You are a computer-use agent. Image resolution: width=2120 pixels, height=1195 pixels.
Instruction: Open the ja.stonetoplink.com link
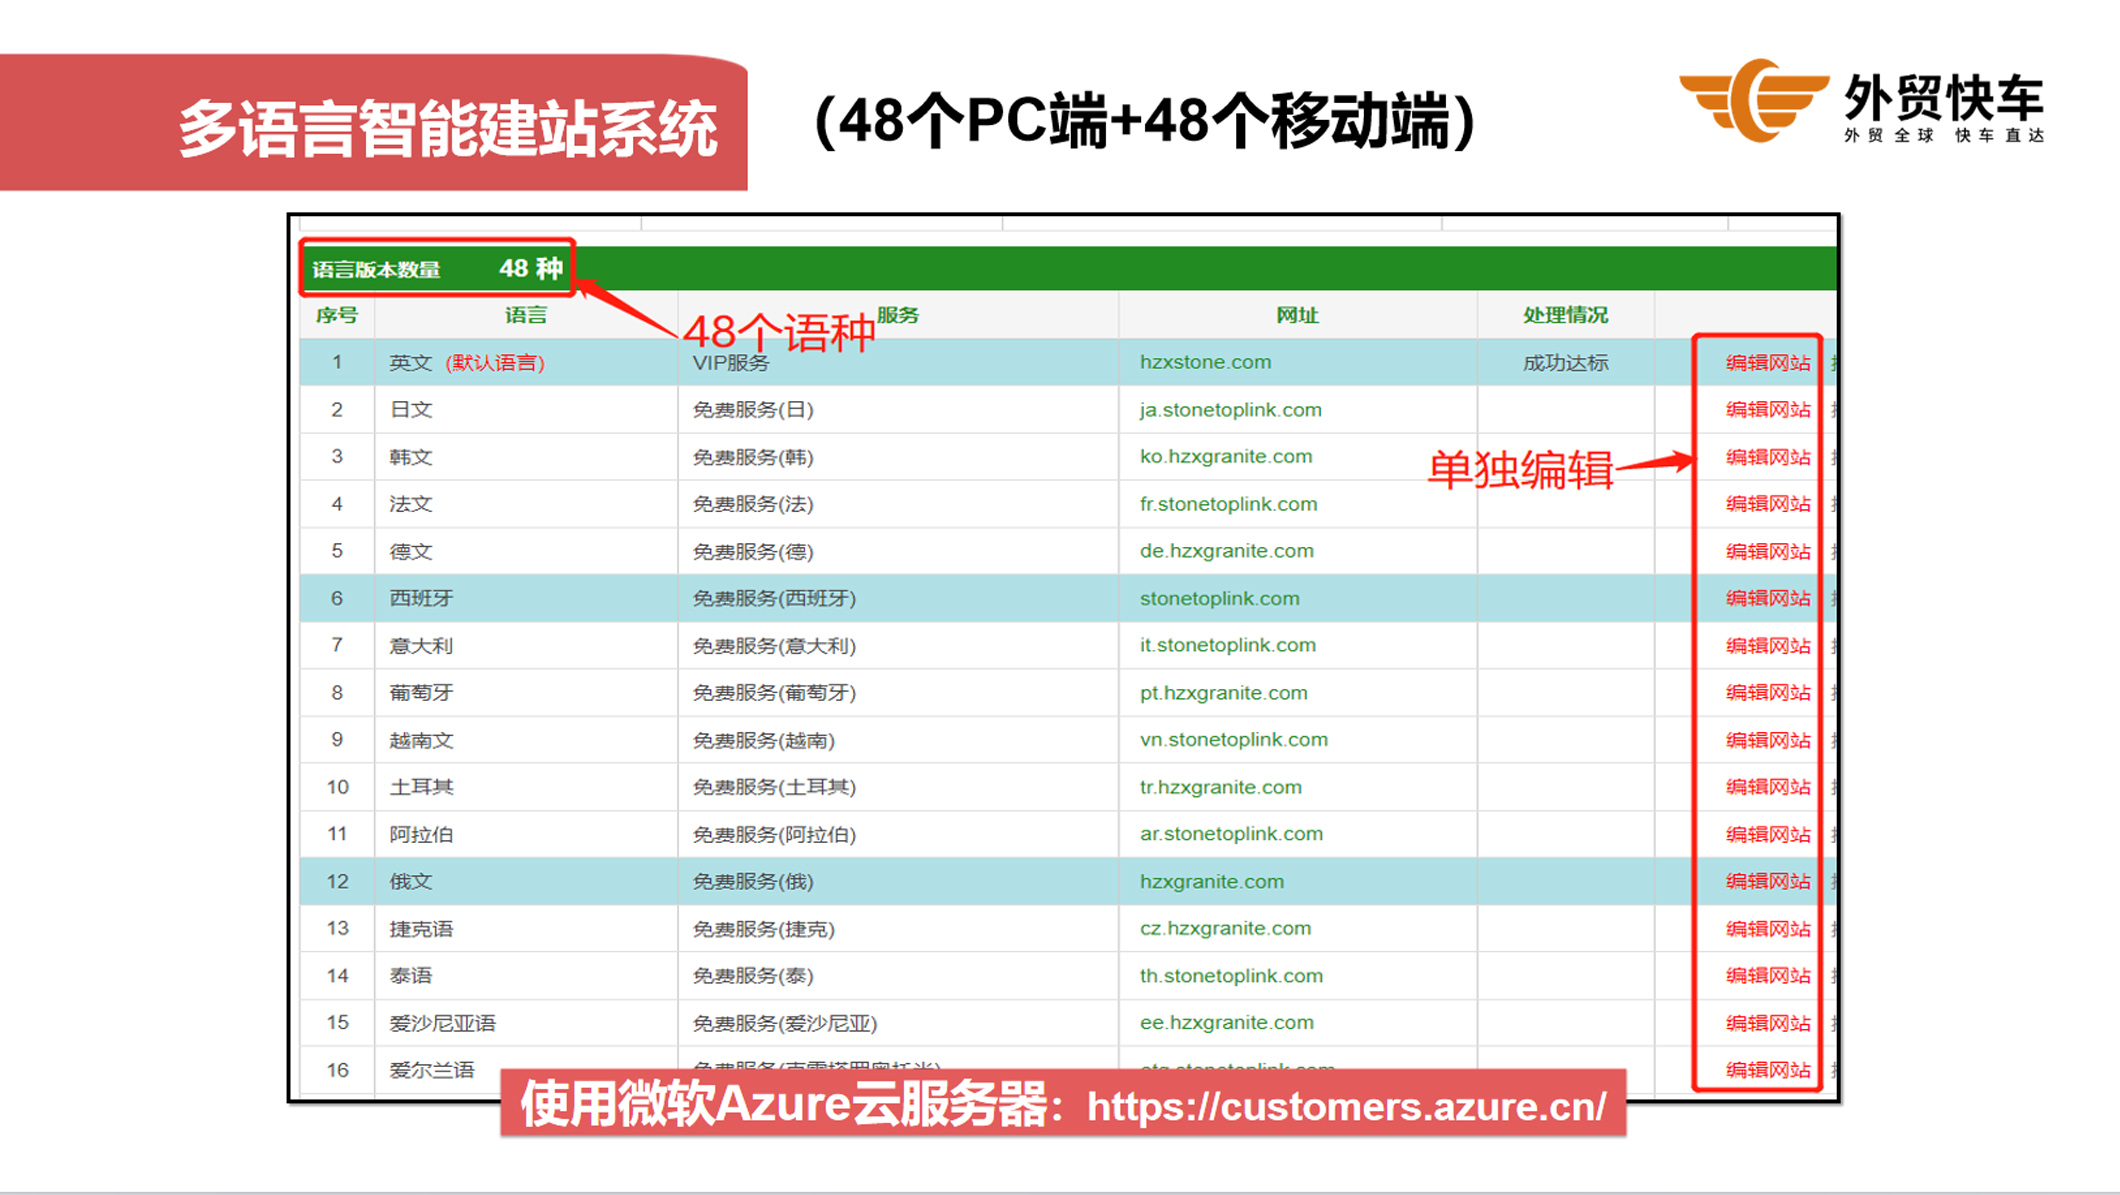pos(1230,410)
